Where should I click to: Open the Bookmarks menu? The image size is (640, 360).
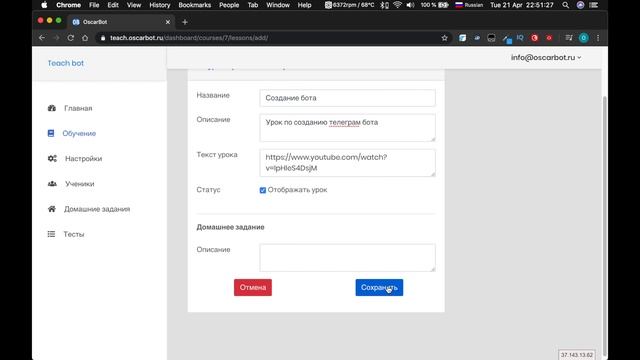click(x=195, y=5)
